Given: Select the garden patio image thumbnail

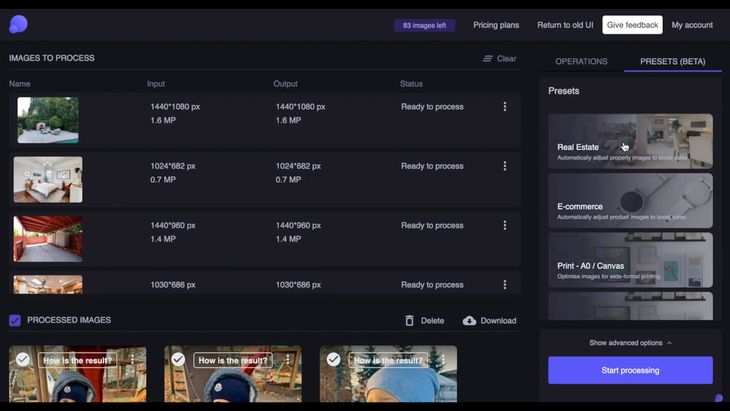Looking at the screenshot, I should pyautogui.click(x=48, y=120).
